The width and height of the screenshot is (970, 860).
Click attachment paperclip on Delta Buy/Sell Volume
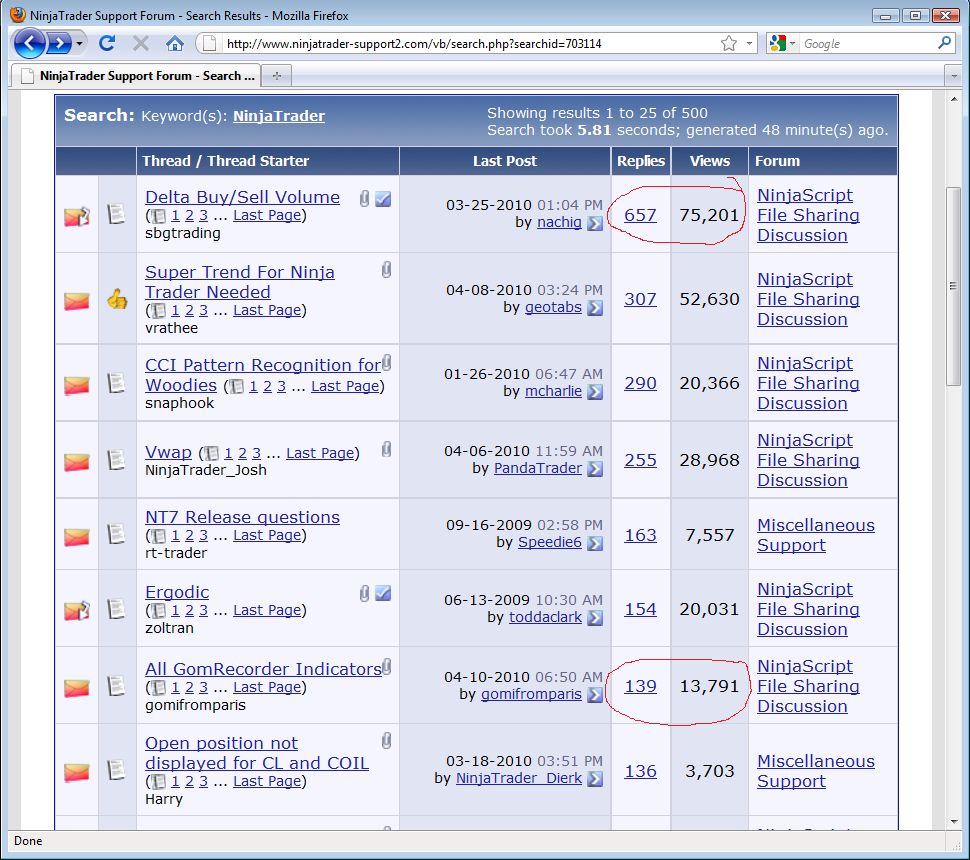click(364, 198)
